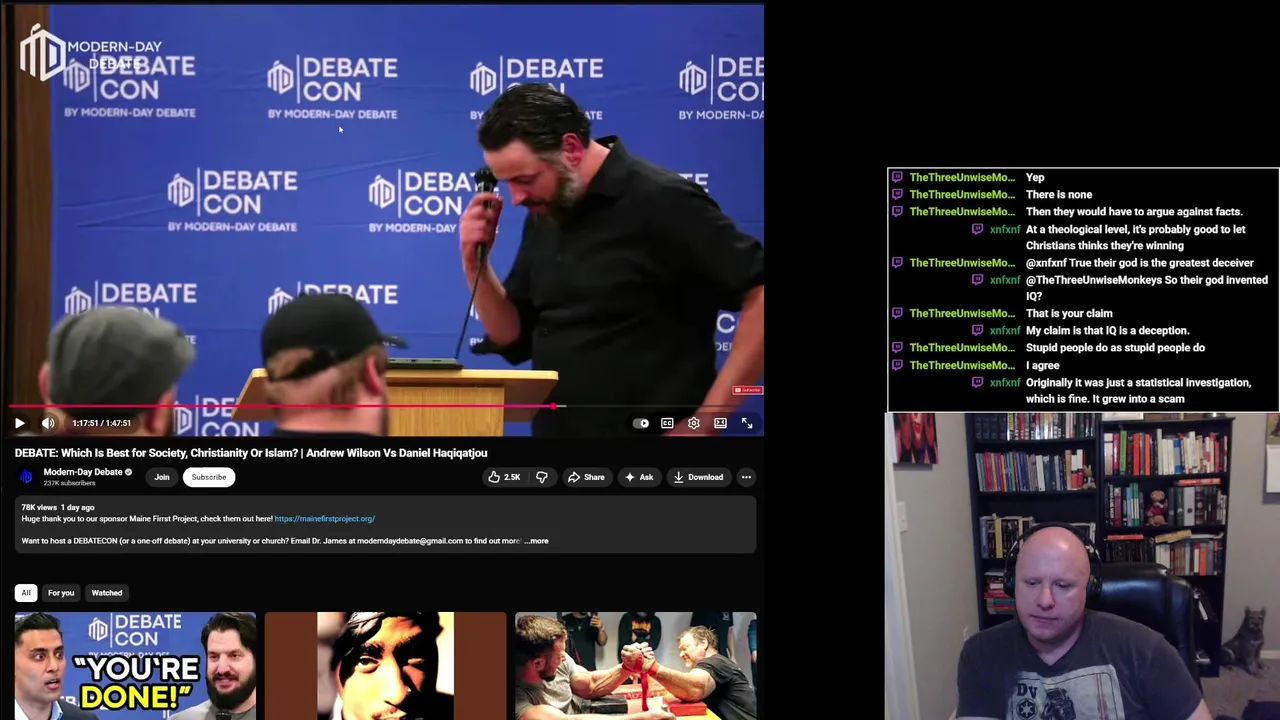
Task: Click the progress bar scrubber dot
Action: point(552,407)
